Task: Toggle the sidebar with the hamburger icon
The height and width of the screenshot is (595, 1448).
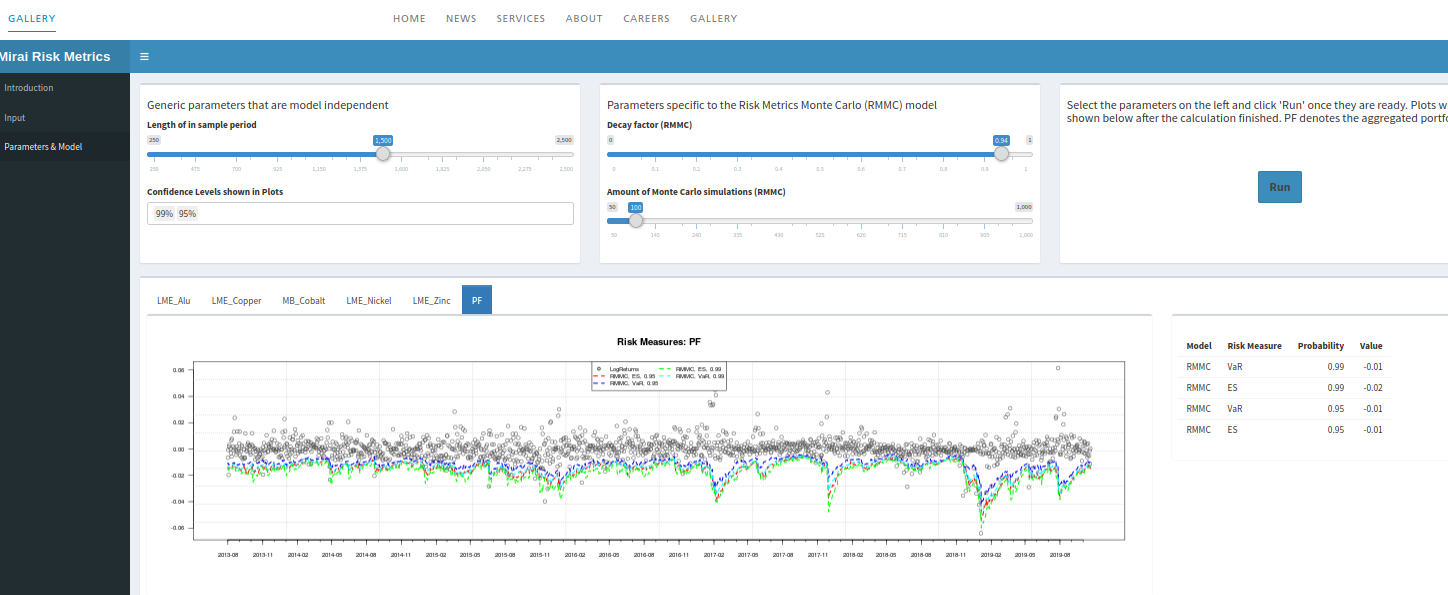Action: (145, 57)
